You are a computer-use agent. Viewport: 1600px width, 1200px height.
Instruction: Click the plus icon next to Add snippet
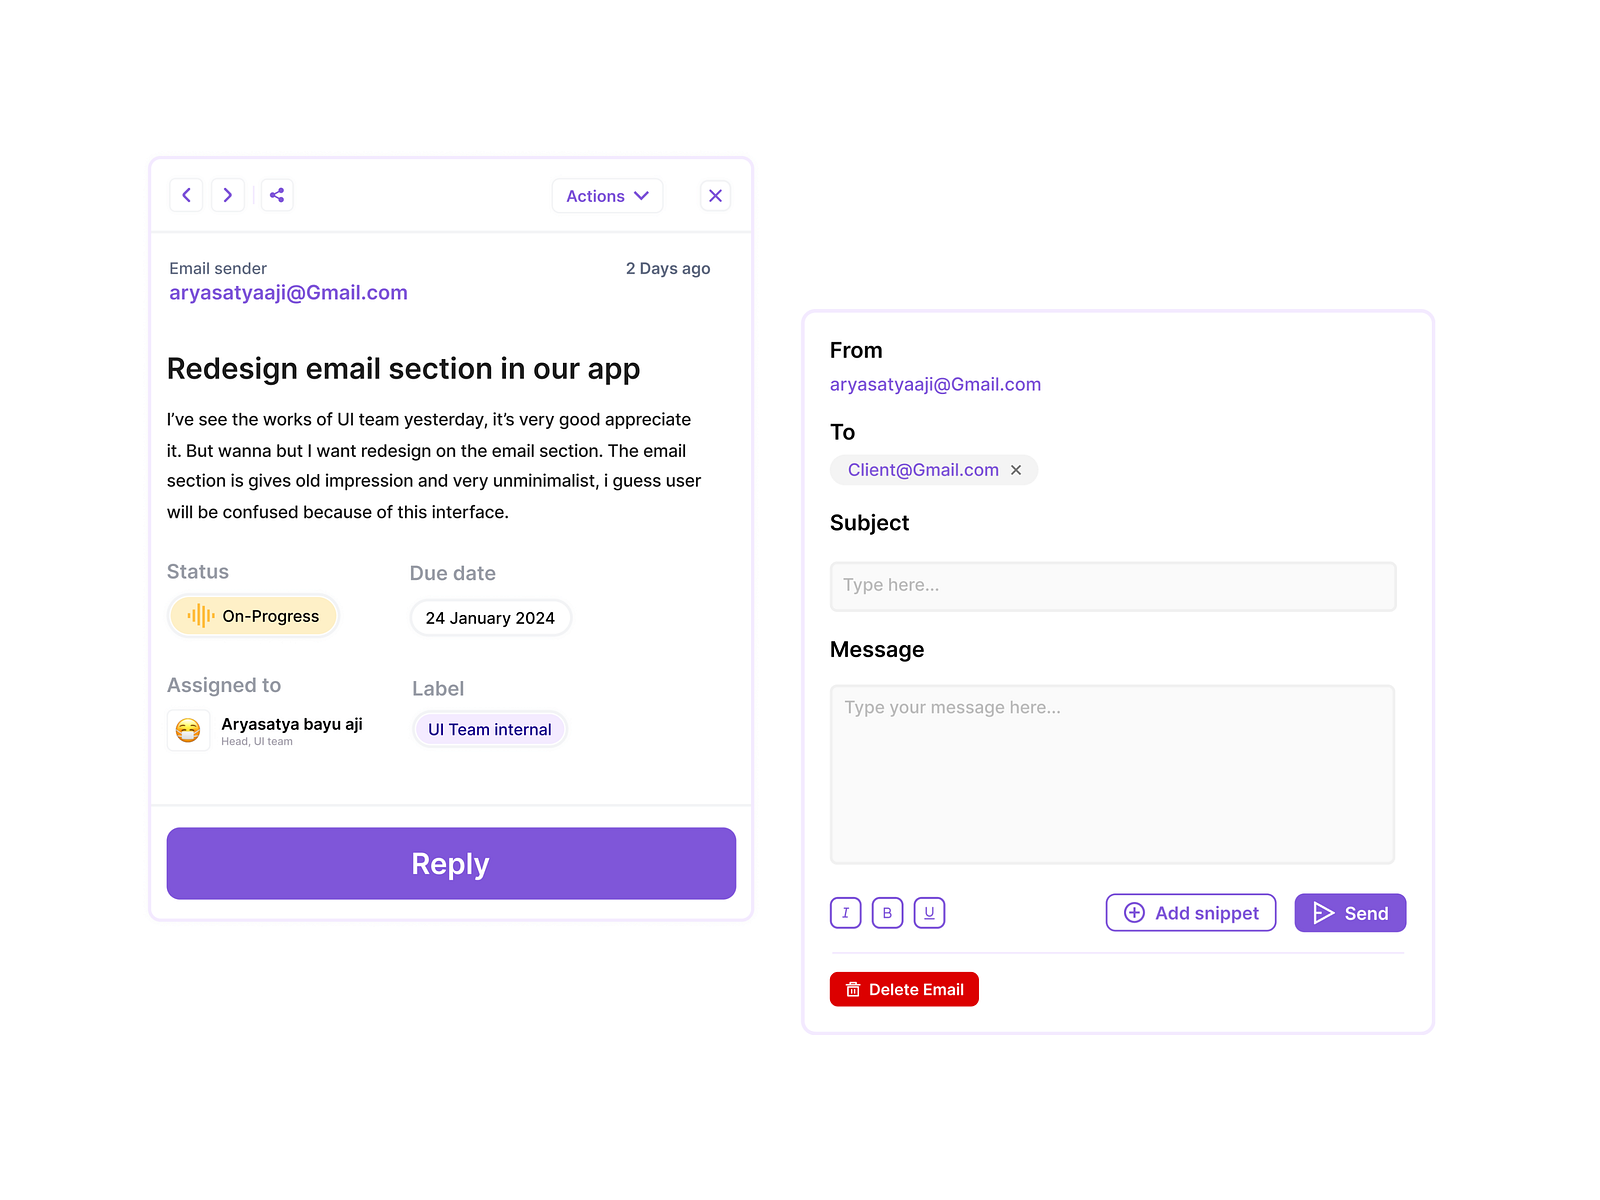(x=1133, y=913)
